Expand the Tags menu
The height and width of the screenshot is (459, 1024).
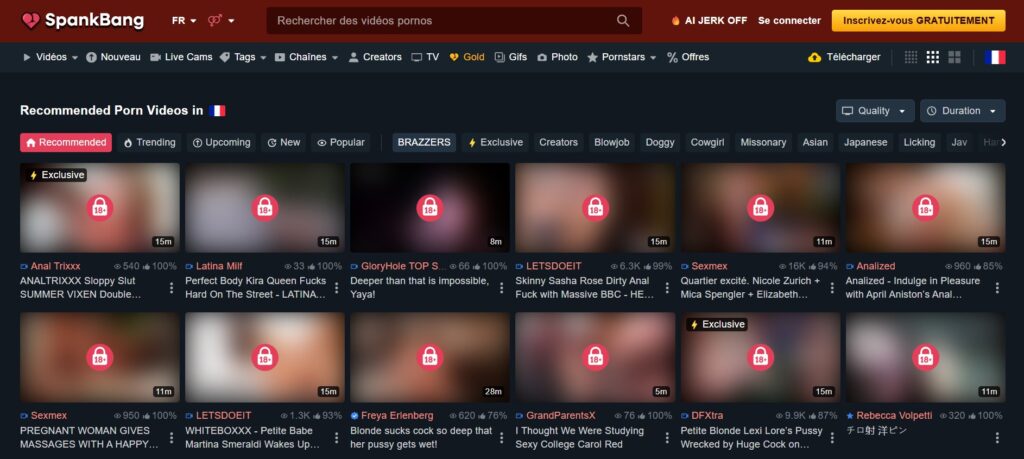coord(243,57)
